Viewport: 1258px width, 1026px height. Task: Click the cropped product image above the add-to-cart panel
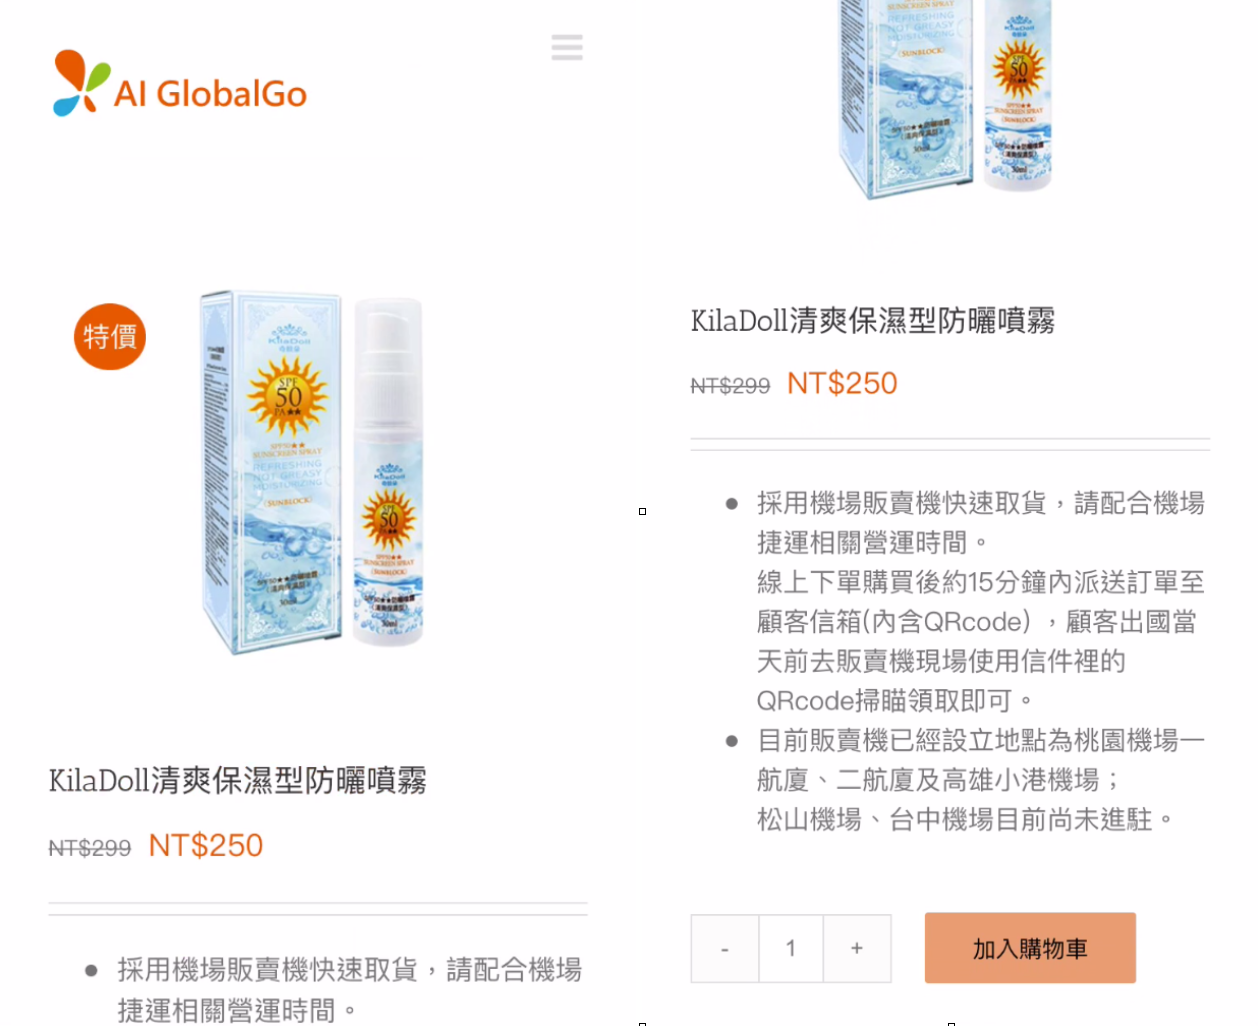tap(945, 99)
